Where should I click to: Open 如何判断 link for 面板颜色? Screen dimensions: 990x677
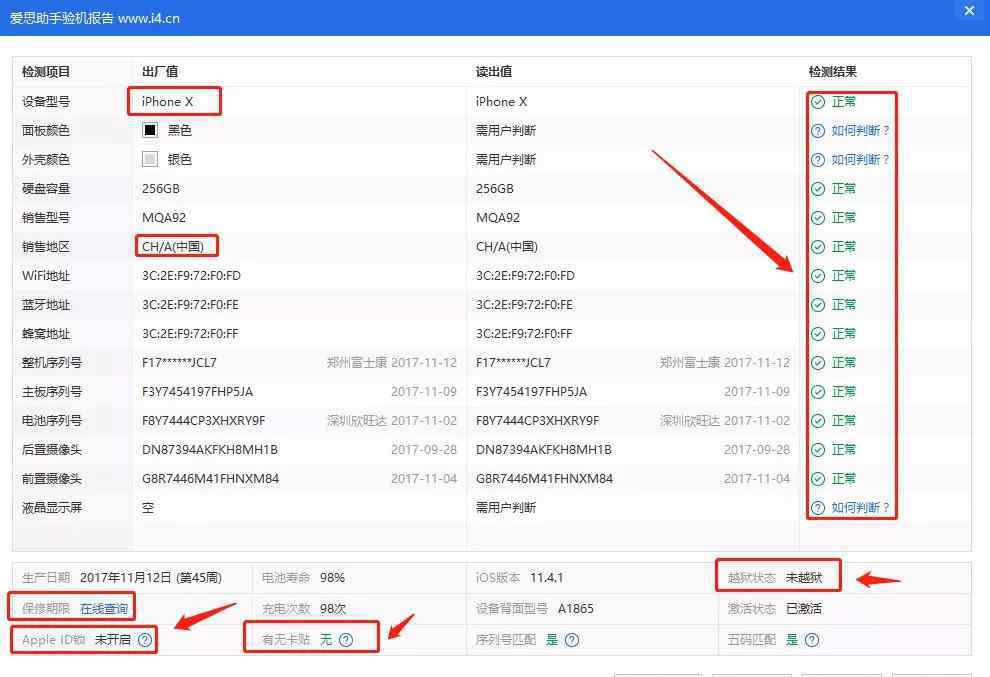click(x=860, y=131)
